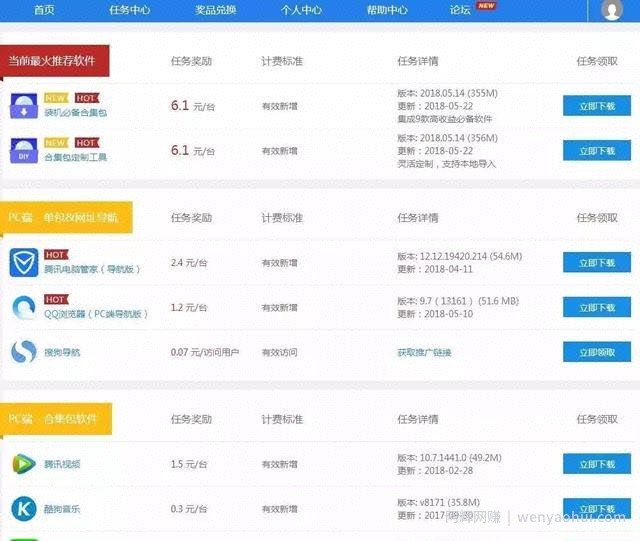
Task: Click the 当前最火推荐软件 red banner
Action: (55, 61)
